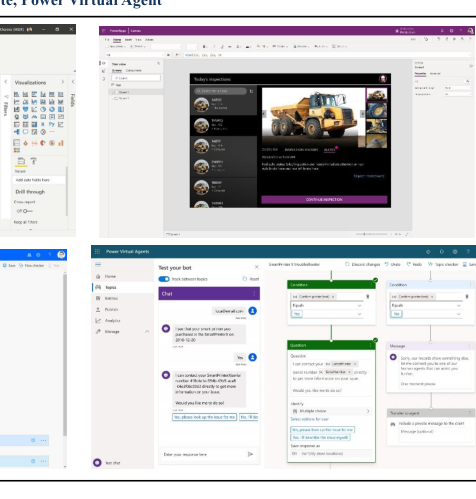Show previous truck photo arrow in Power Apps canvas
The height and width of the screenshot is (499, 476).
(x=264, y=114)
